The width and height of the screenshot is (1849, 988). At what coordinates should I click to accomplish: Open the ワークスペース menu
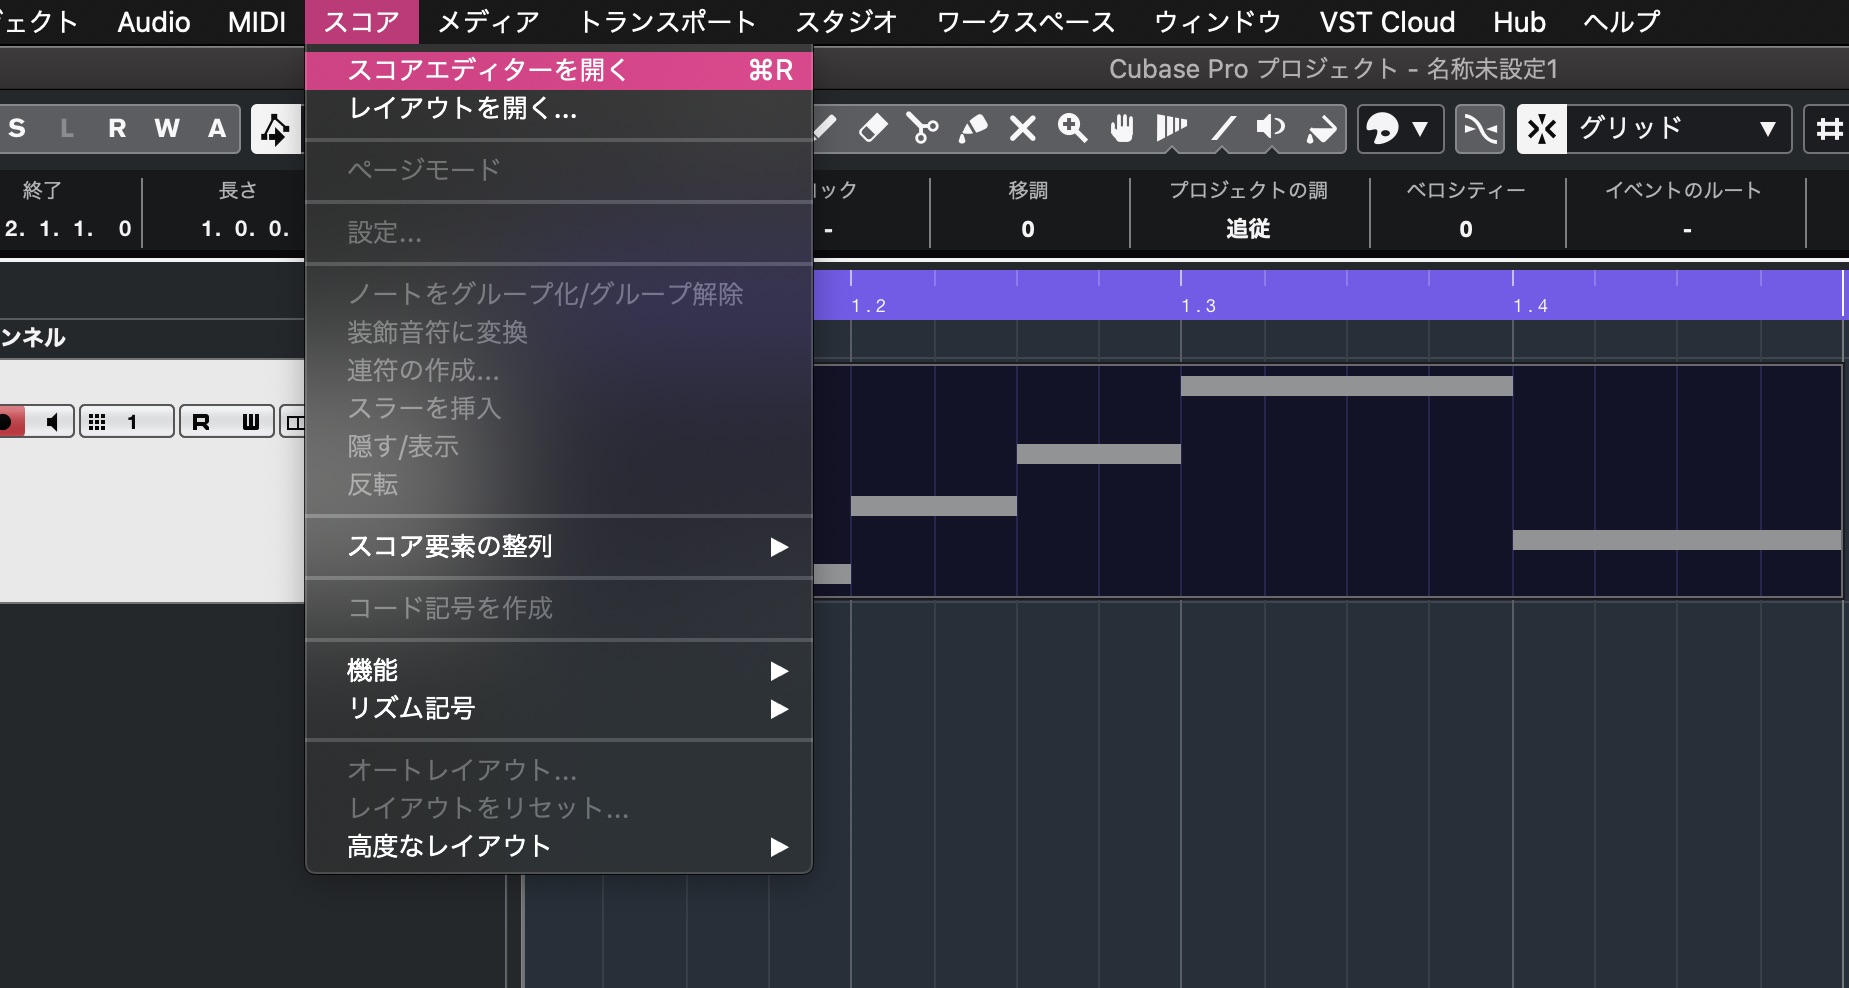[x=1025, y=22]
